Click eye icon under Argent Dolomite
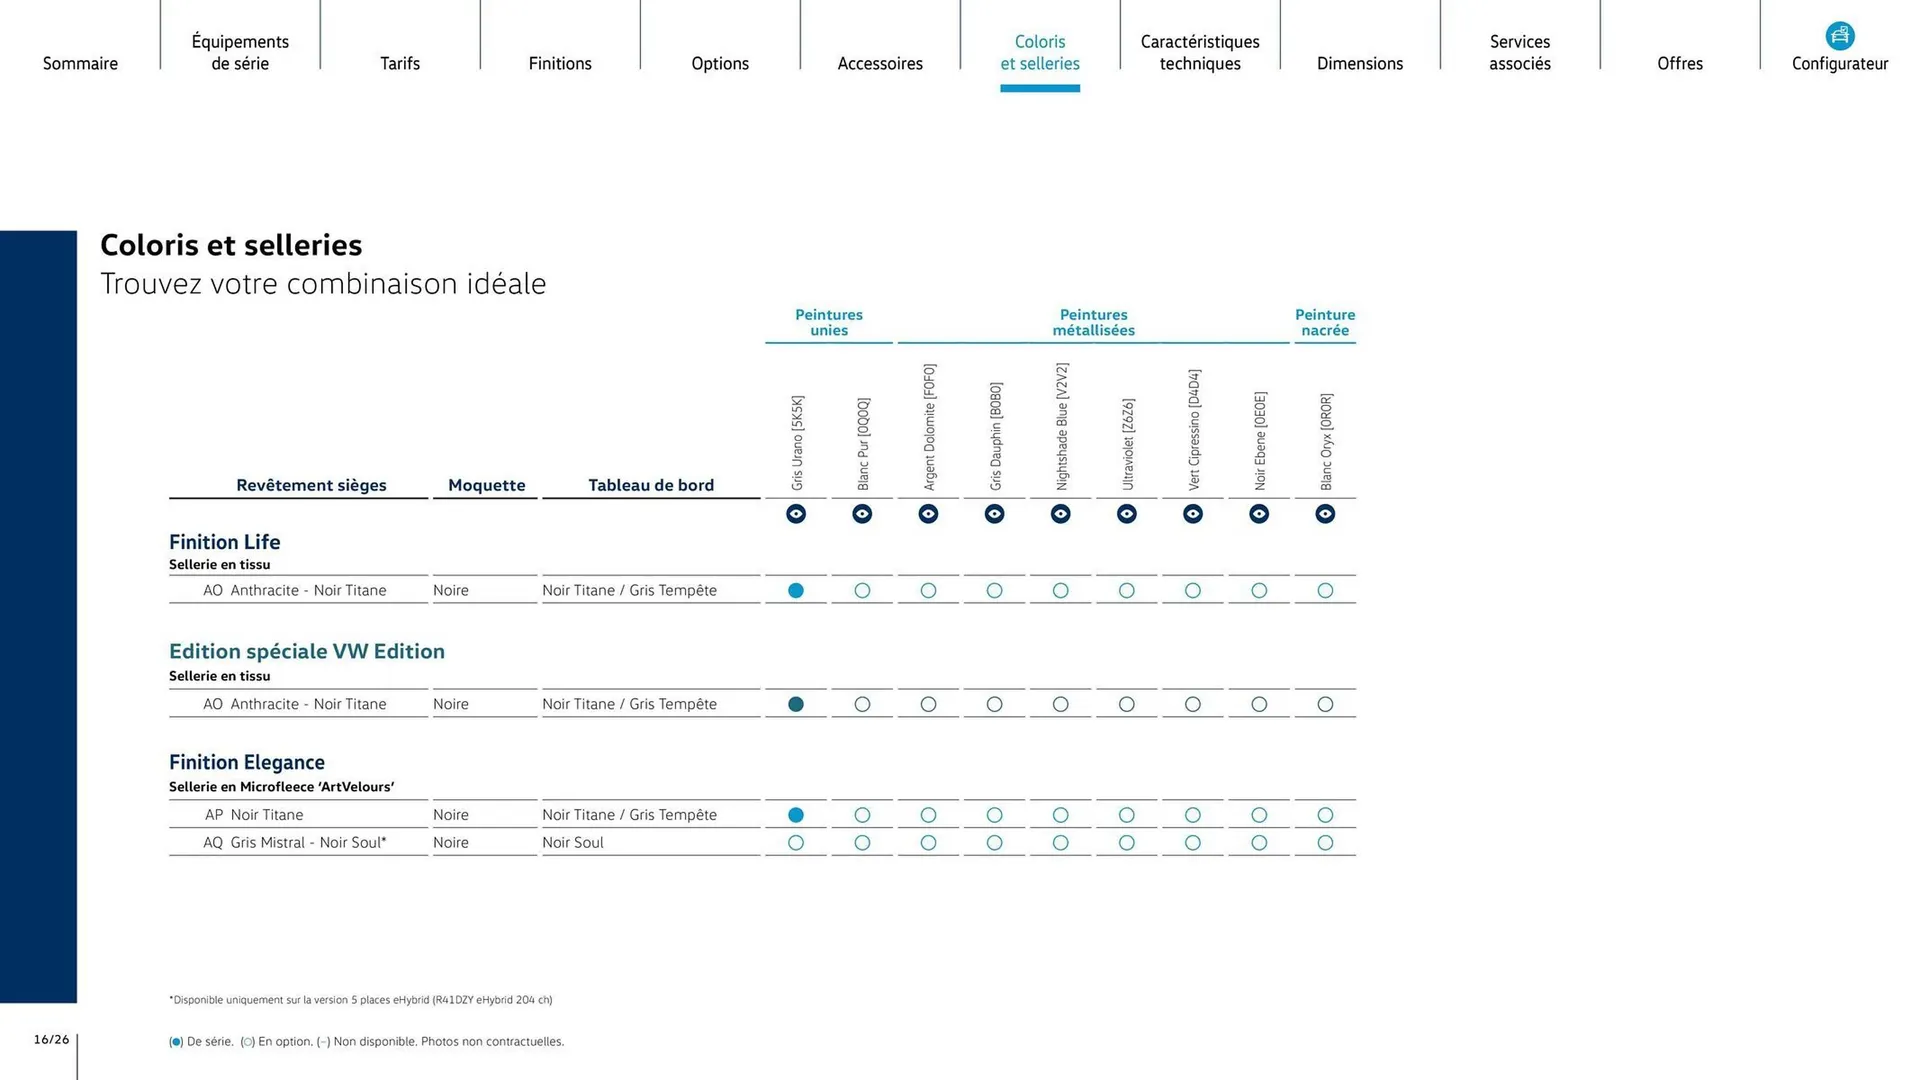 coord(928,514)
